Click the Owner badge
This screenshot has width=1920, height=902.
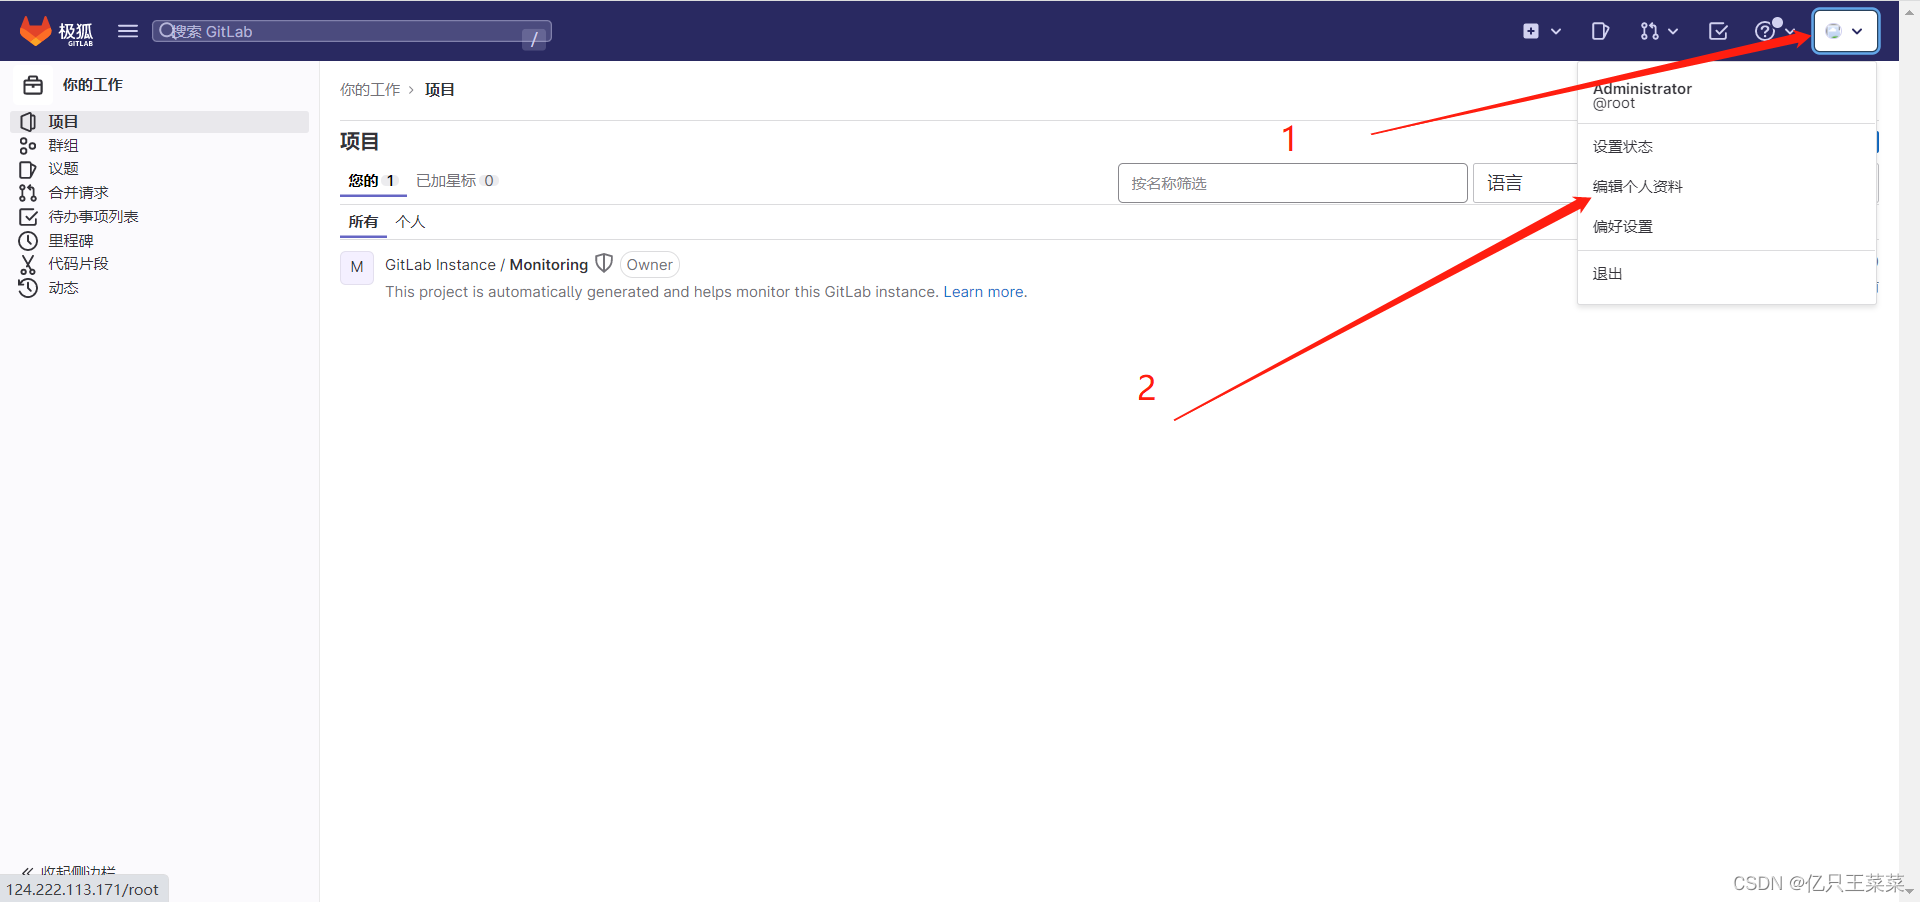(x=650, y=265)
